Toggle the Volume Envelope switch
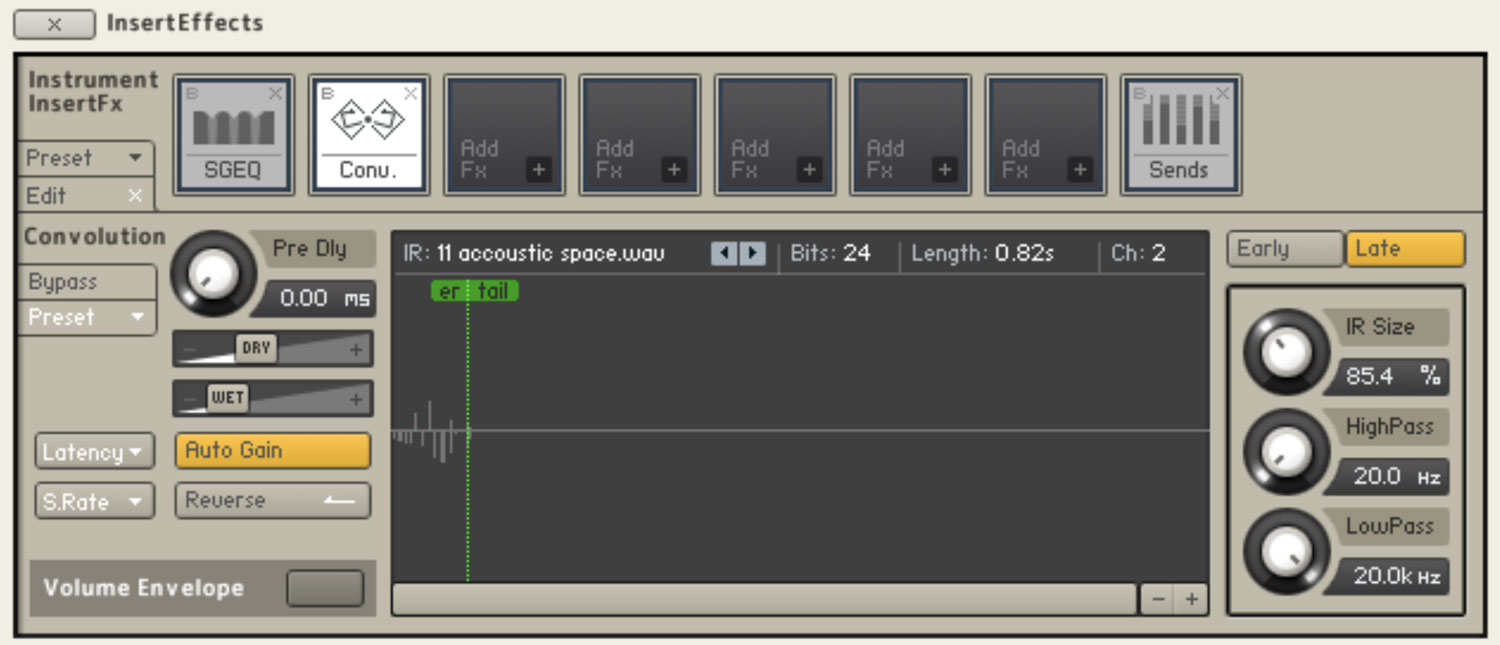 point(324,588)
